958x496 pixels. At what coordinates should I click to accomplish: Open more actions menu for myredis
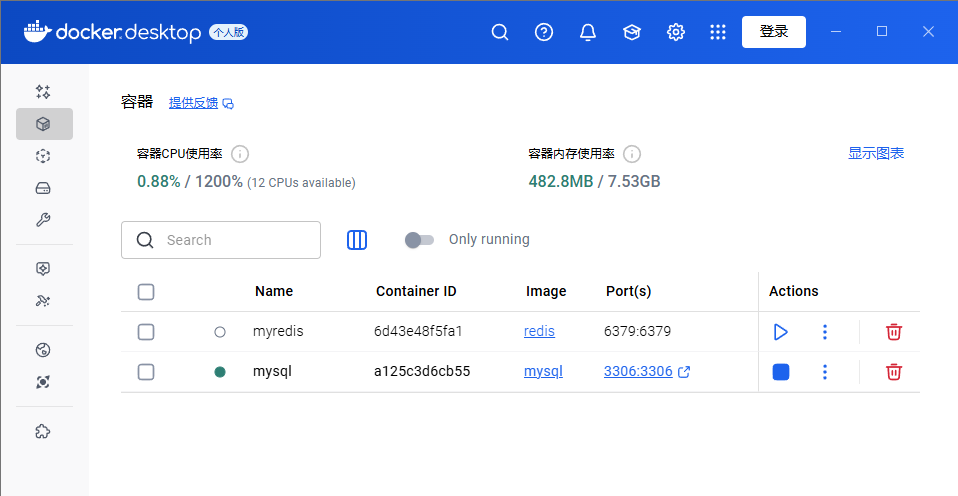coord(825,332)
